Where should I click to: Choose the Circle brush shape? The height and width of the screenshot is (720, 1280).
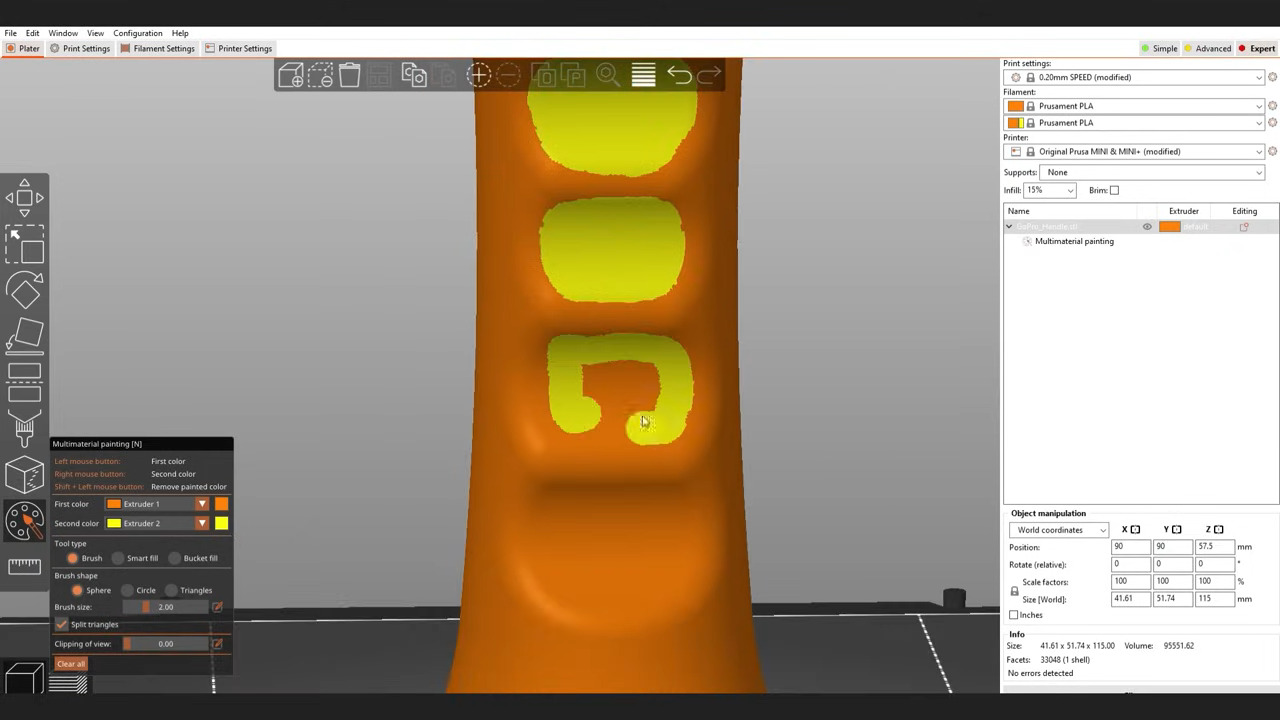pyautogui.click(x=128, y=590)
